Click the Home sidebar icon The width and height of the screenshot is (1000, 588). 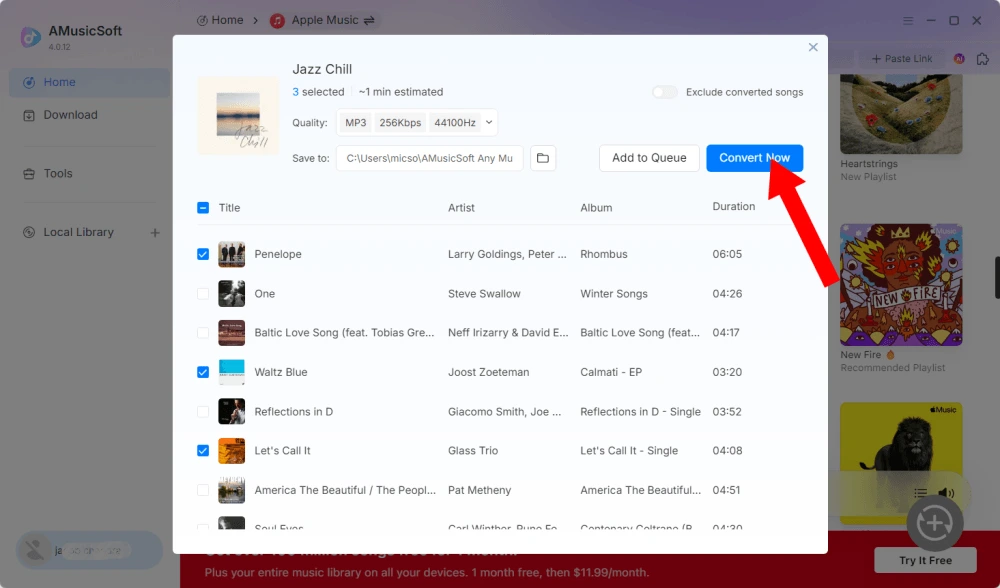click(x=29, y=82)
